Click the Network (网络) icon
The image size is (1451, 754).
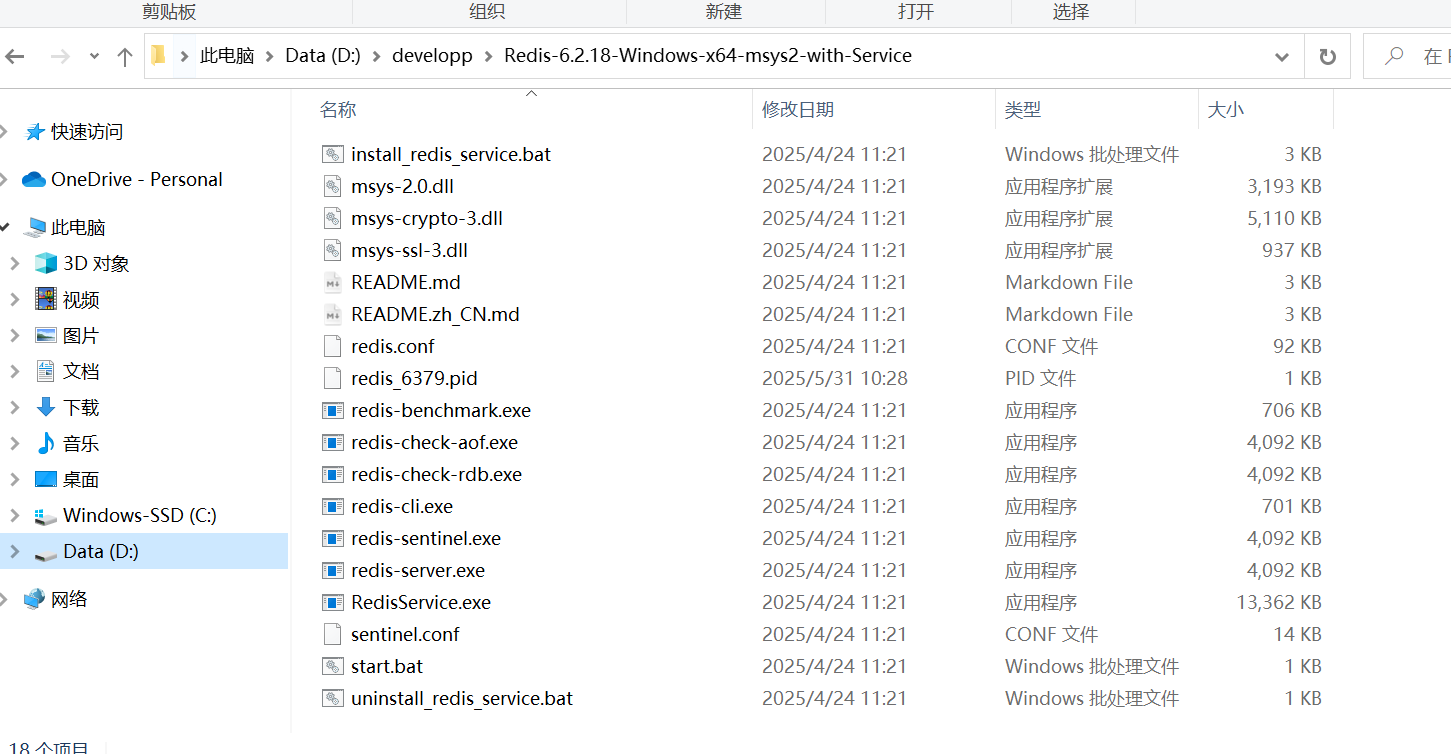click(35, 599)
